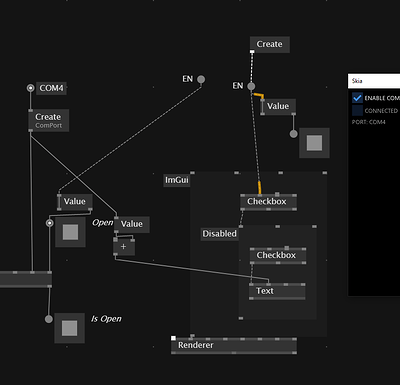Viewport: 400px width, 385px height.
Task: Click the EN circle with dashed link to Value
Action: (201, 79)
